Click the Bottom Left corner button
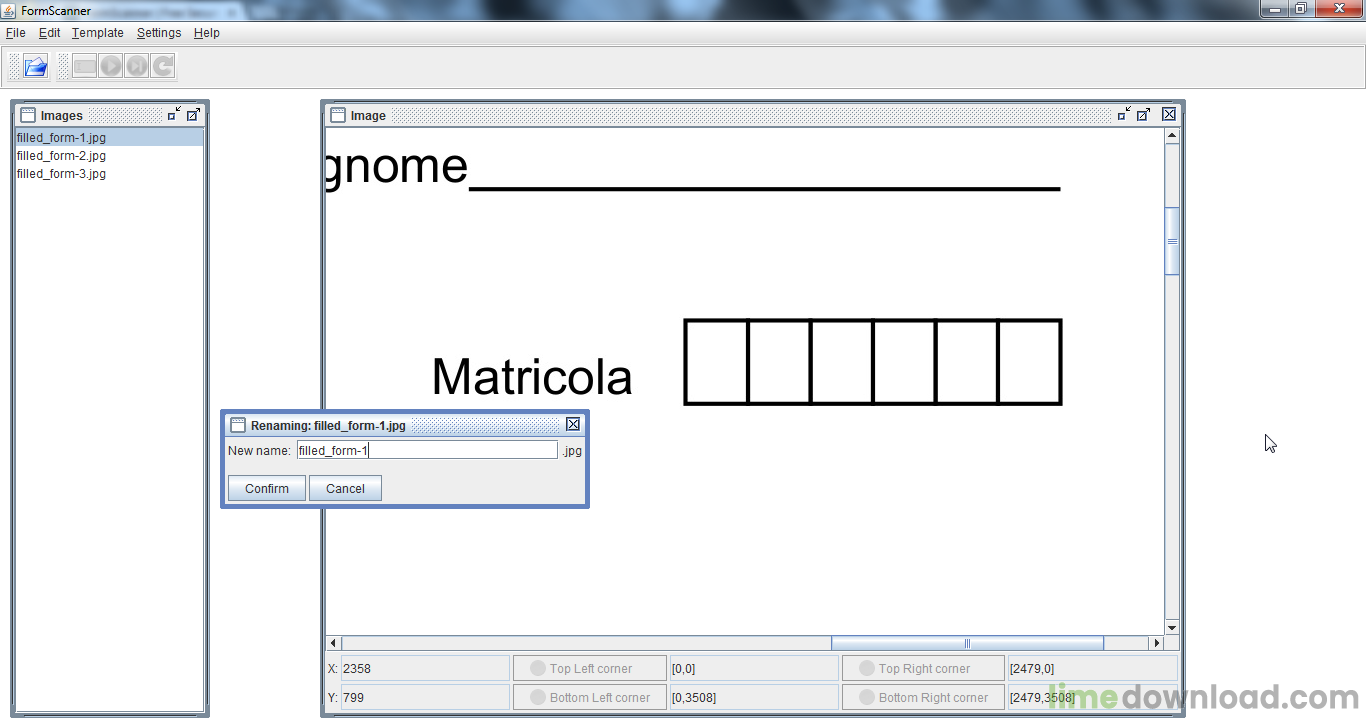 (x=590, y=697)
